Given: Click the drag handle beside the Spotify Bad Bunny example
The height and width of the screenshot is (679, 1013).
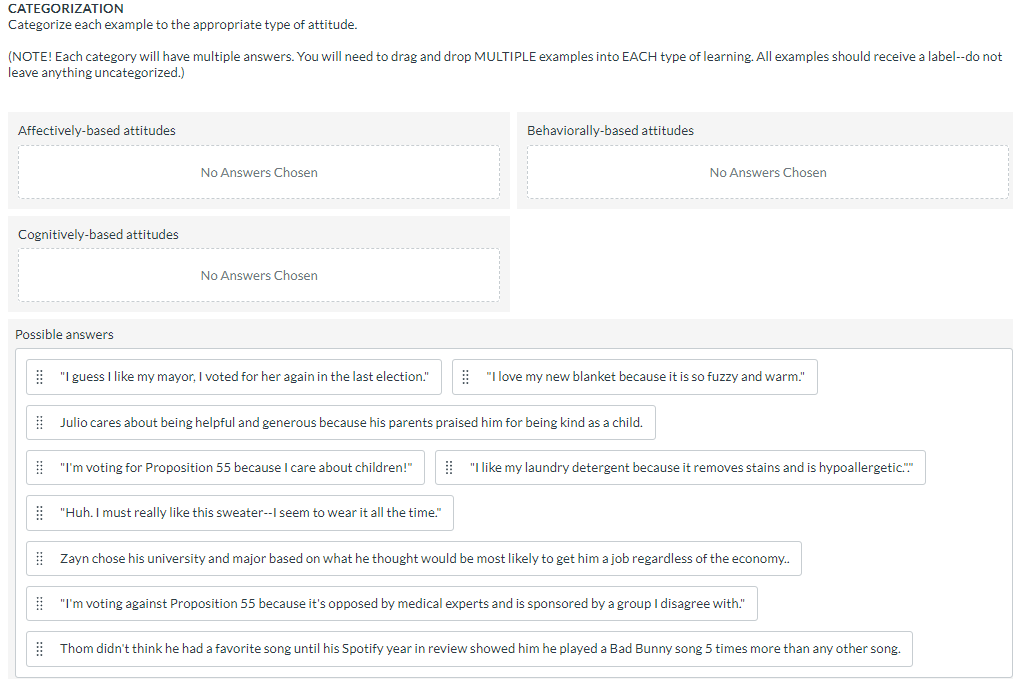Looking at the screenshot, I should [39, 648].
